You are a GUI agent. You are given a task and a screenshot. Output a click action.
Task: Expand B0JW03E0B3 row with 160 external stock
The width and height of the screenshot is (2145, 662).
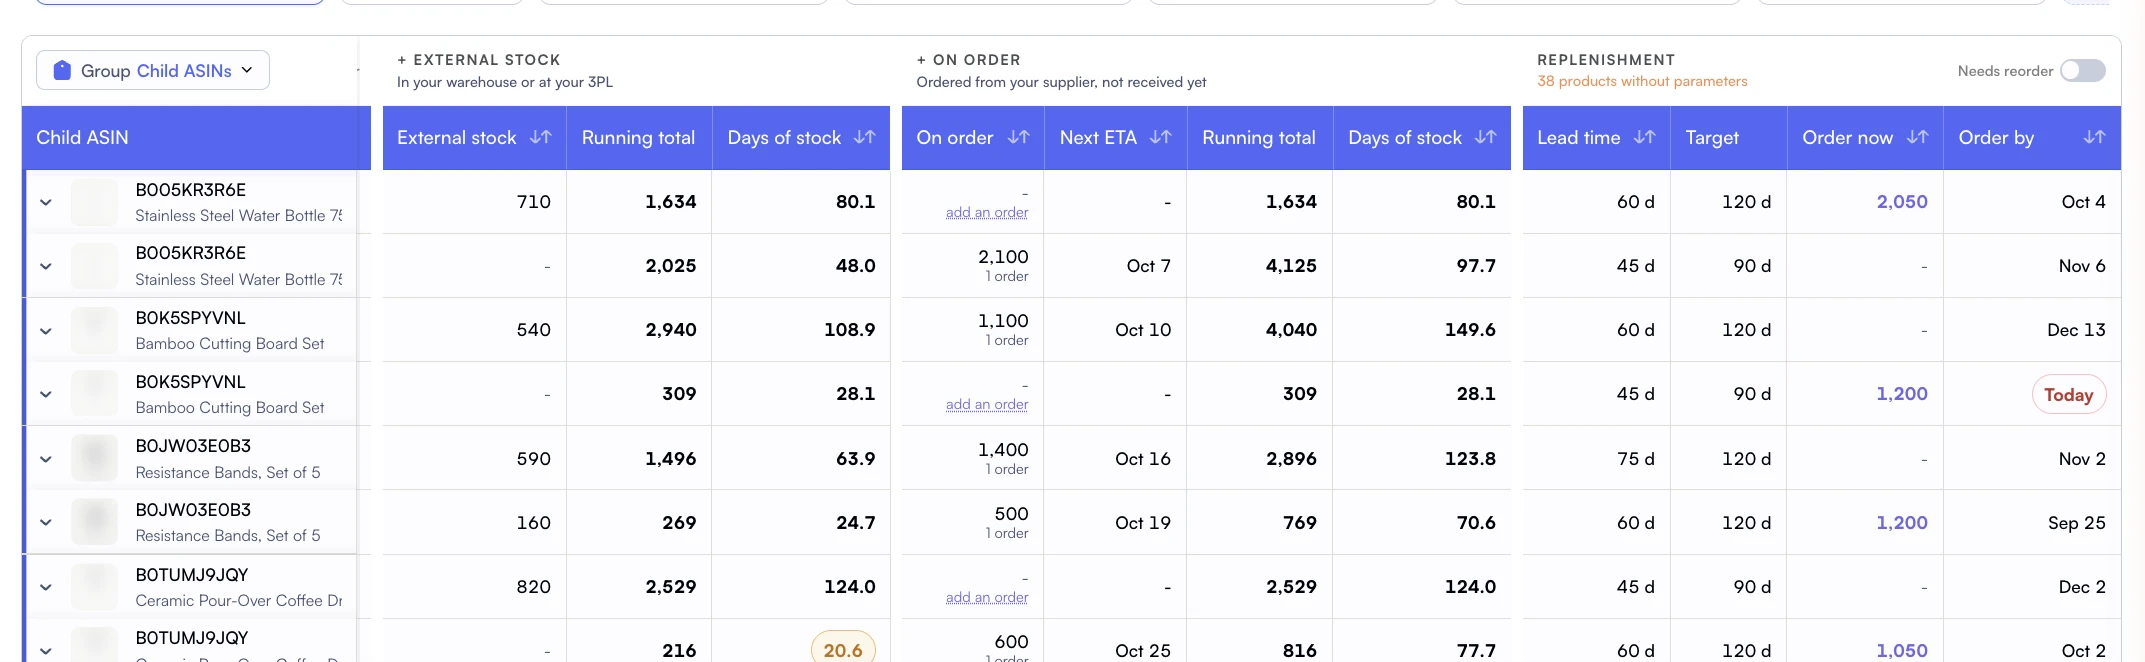point(46,522)
